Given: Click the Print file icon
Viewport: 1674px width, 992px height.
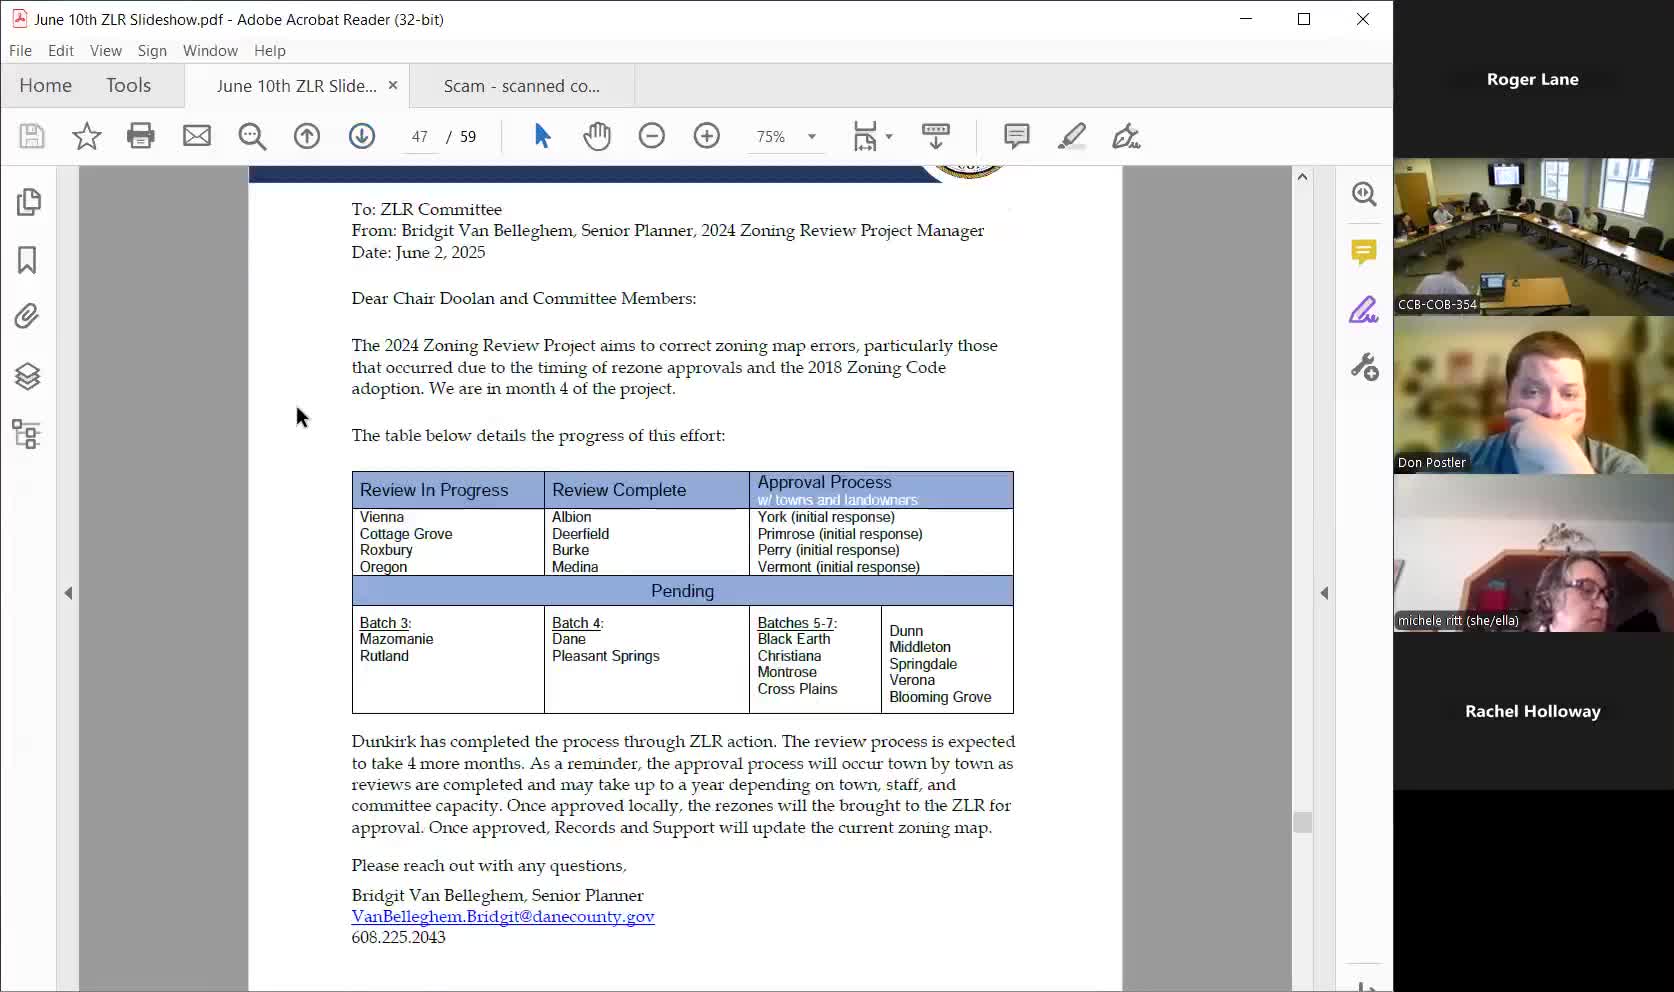Looking at the screenshot, I should [141, 136].
